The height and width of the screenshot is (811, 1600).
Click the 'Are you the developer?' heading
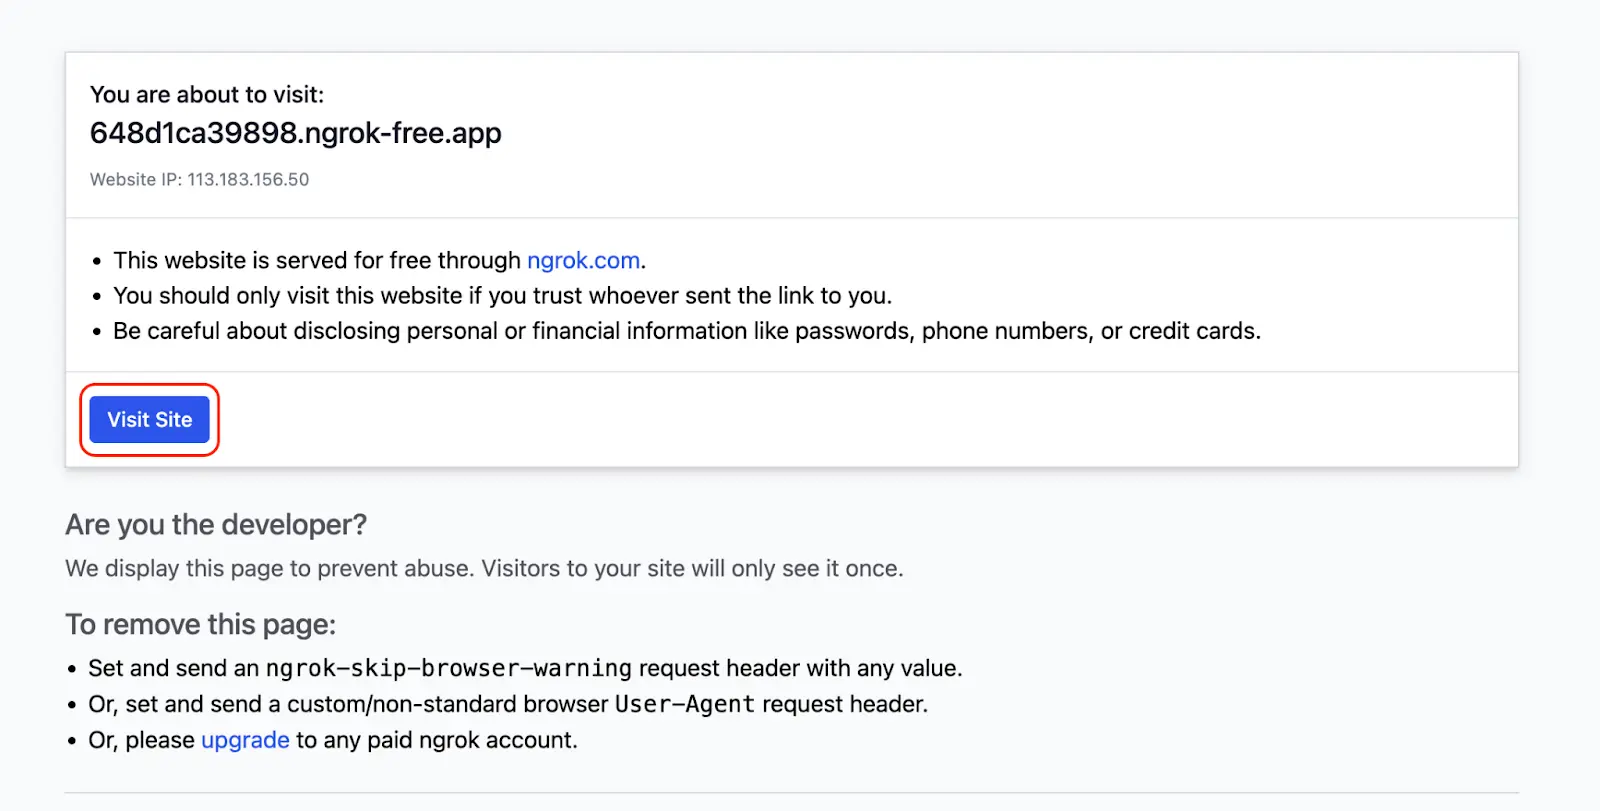point(216,525)
